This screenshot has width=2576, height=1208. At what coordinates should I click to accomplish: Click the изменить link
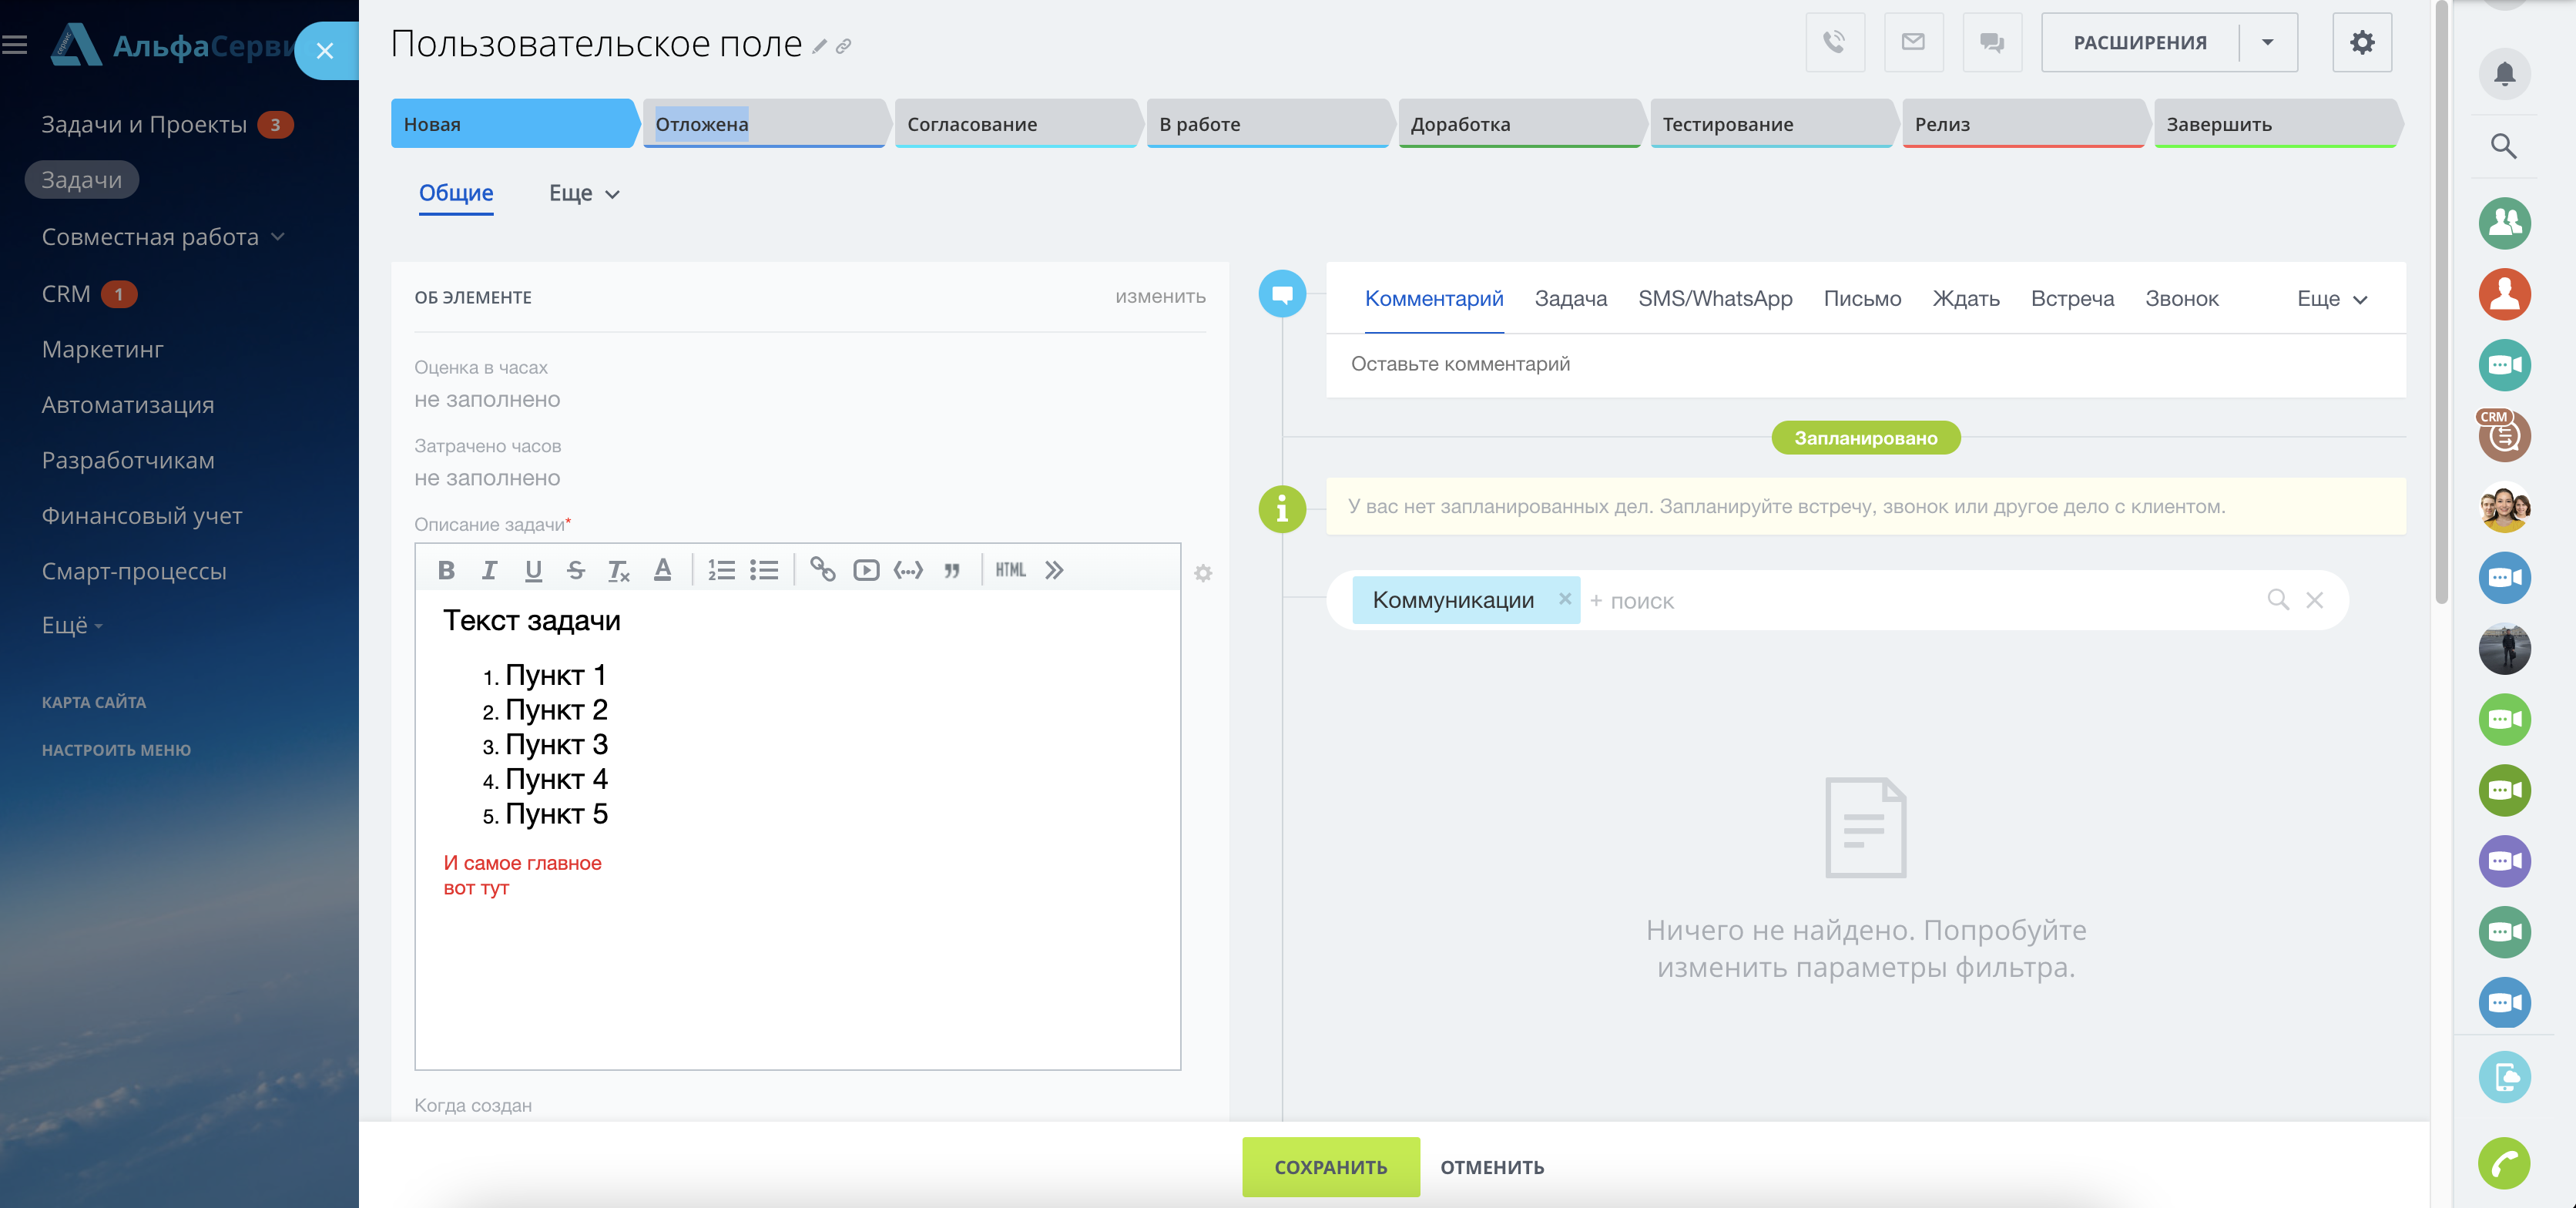1160,297
